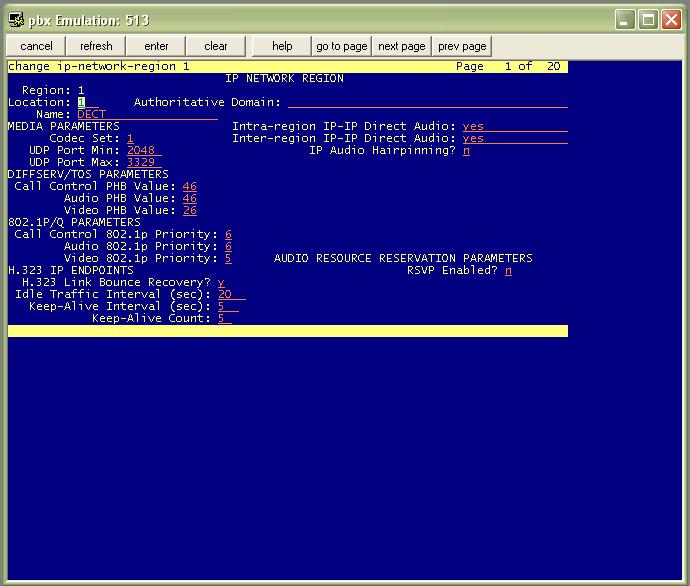
Task: Click the refresh button
Action: 96,46
